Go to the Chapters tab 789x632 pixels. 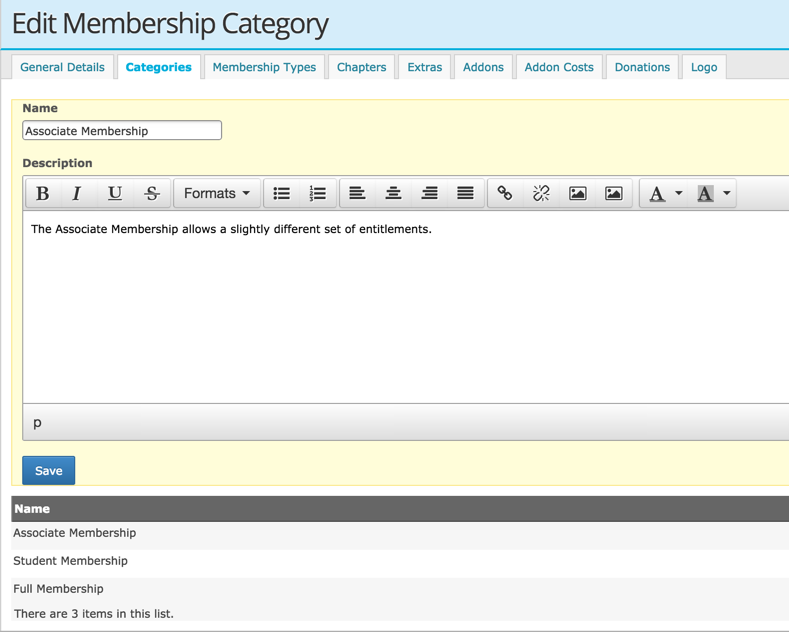point(362,67)
